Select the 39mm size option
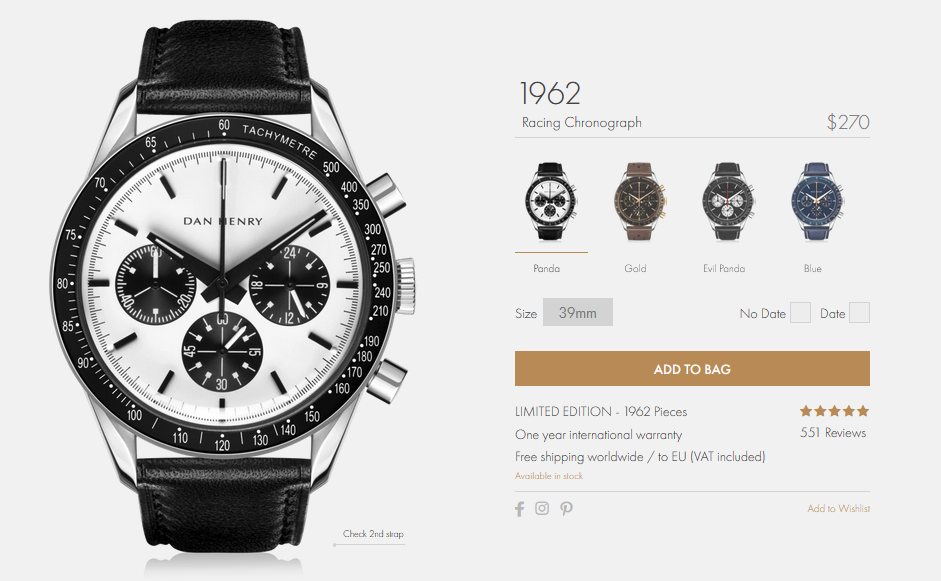Screen dimensions: 941x581 578,312
